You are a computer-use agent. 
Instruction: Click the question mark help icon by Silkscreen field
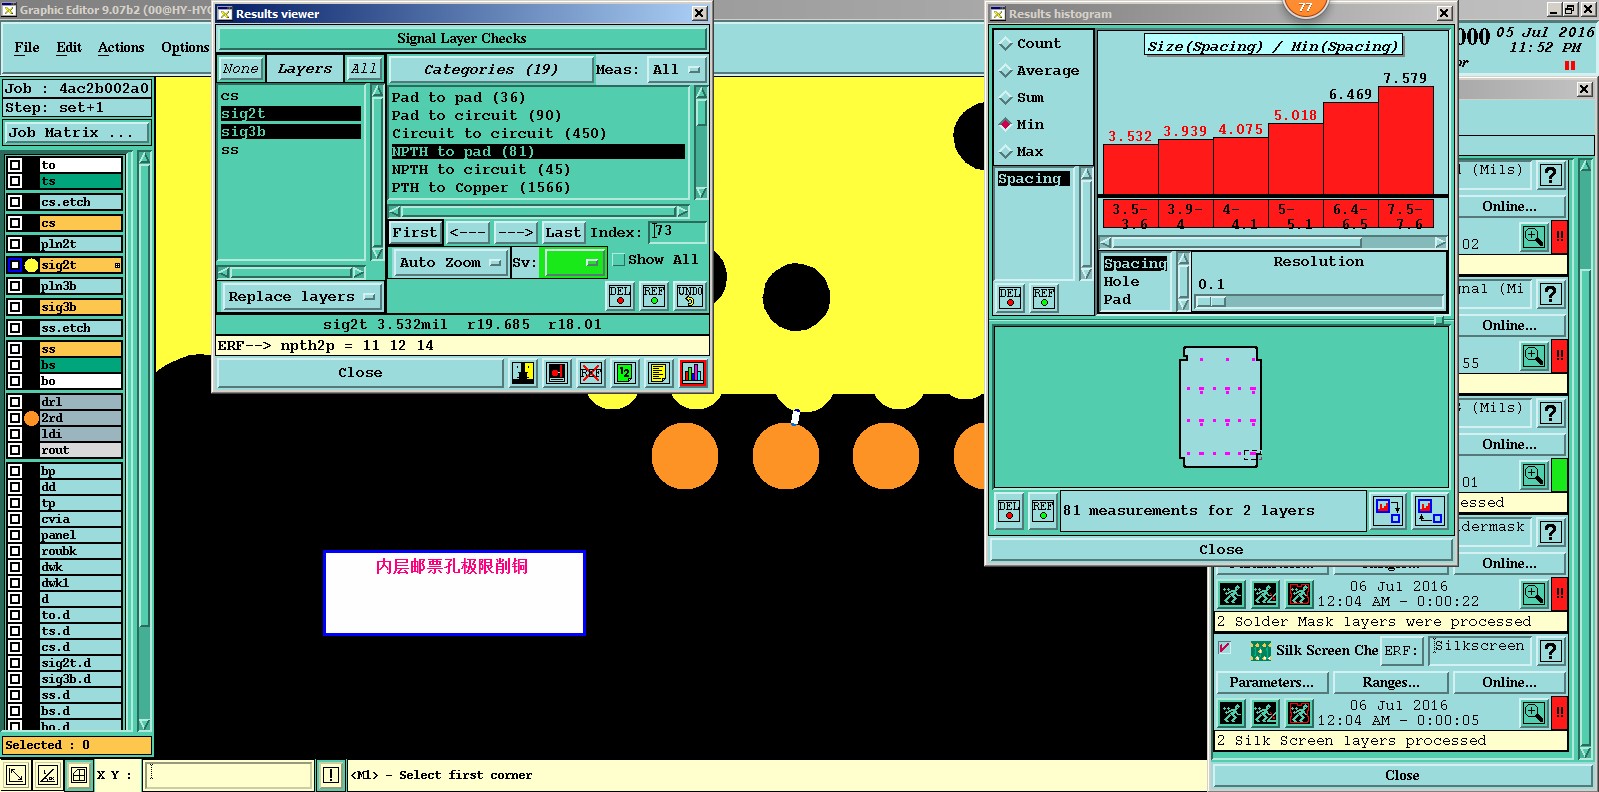(1551, 651)
